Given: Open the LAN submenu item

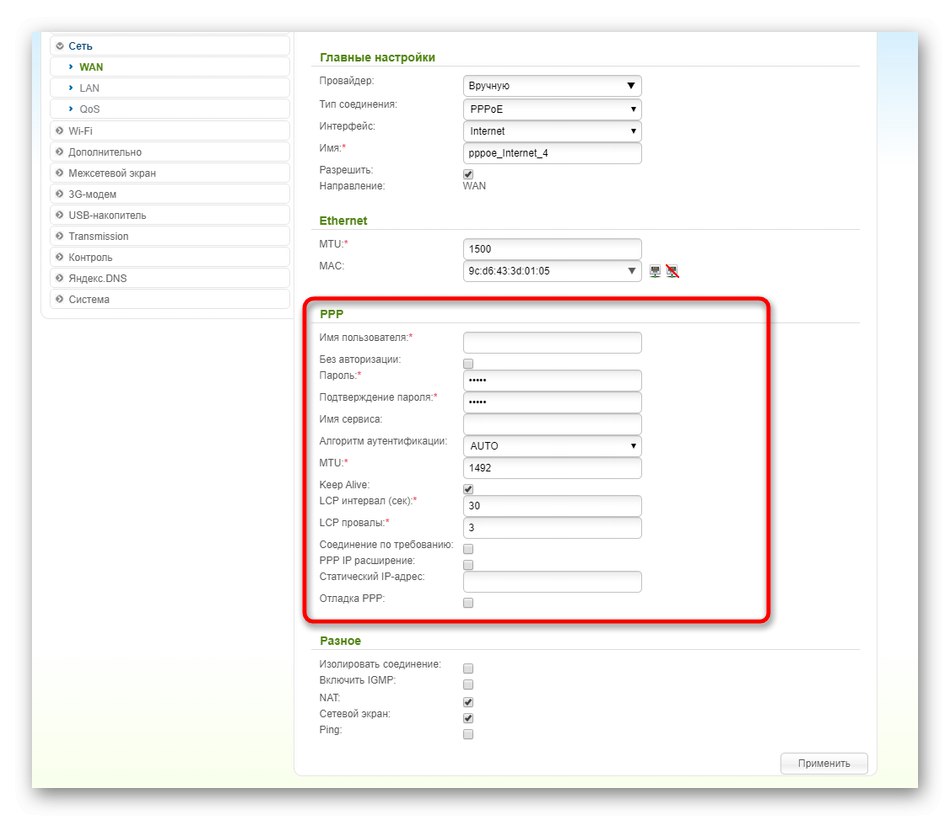Looking at the screenshot, I should click(170, 88).
